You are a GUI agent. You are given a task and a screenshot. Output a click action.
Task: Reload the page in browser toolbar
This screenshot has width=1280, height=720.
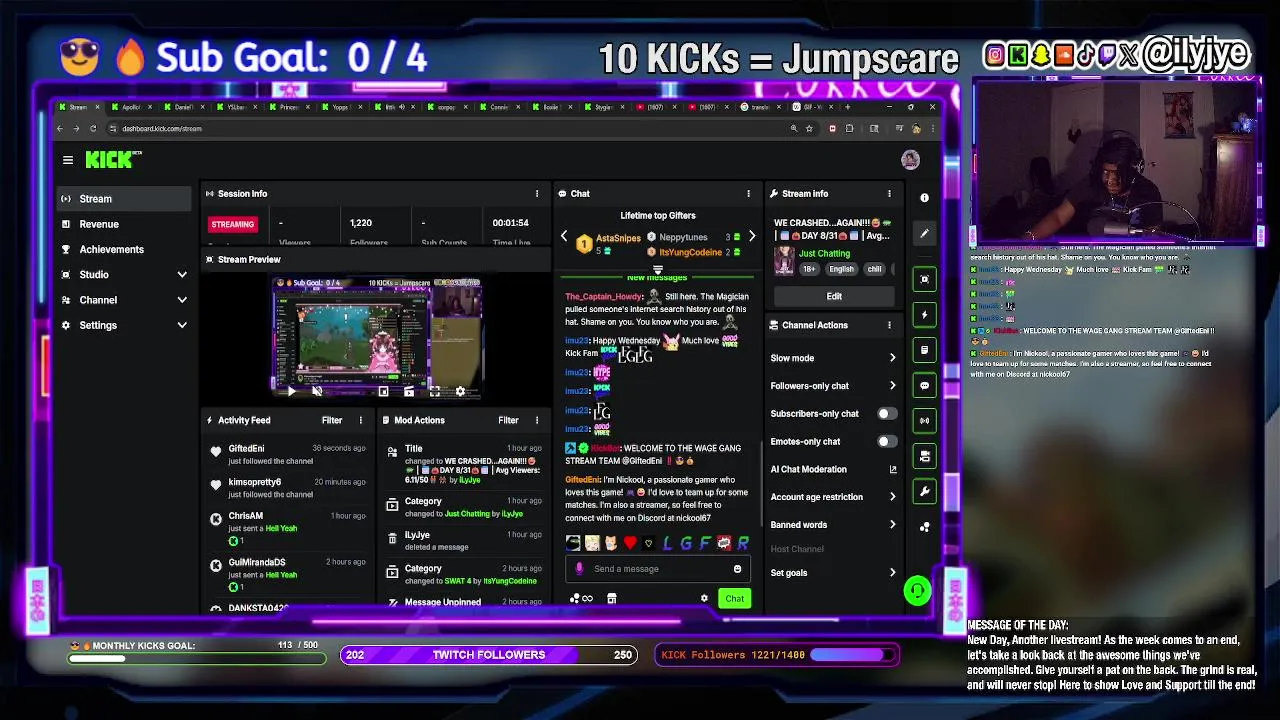click(x=93, y=128)
